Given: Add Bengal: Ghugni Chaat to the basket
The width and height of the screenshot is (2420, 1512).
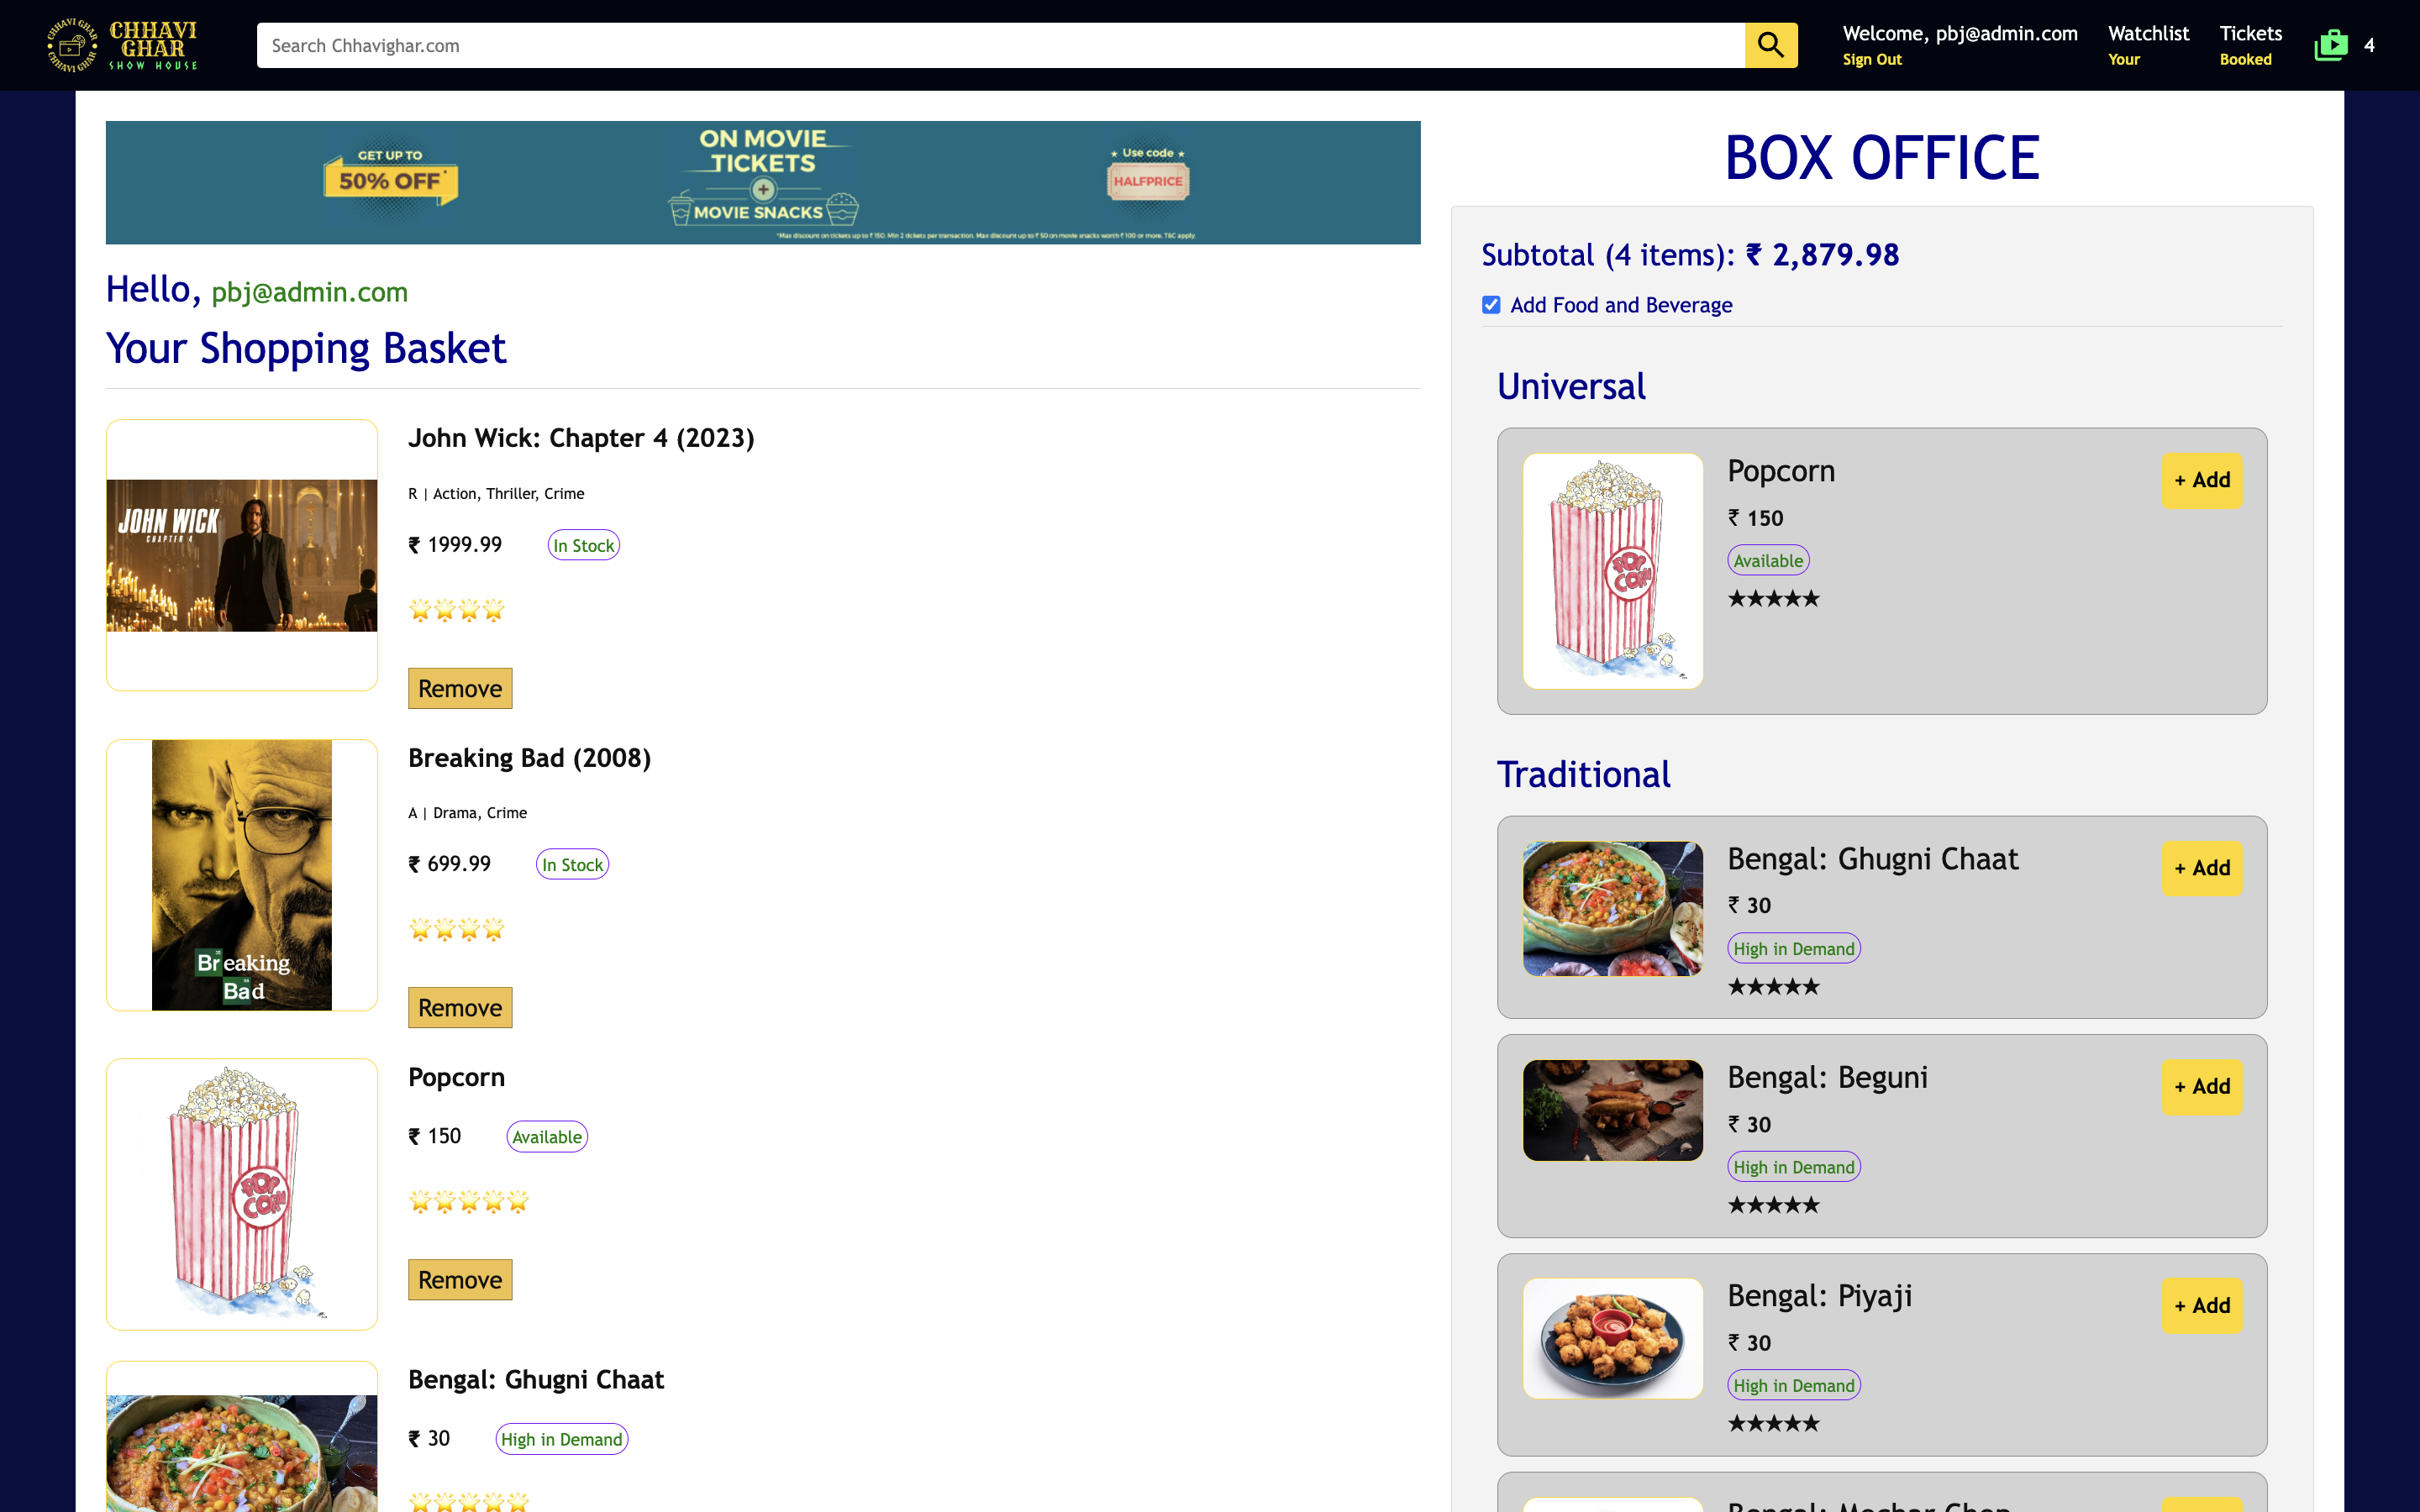Looking at the screenshot, I should (2201, 868).
